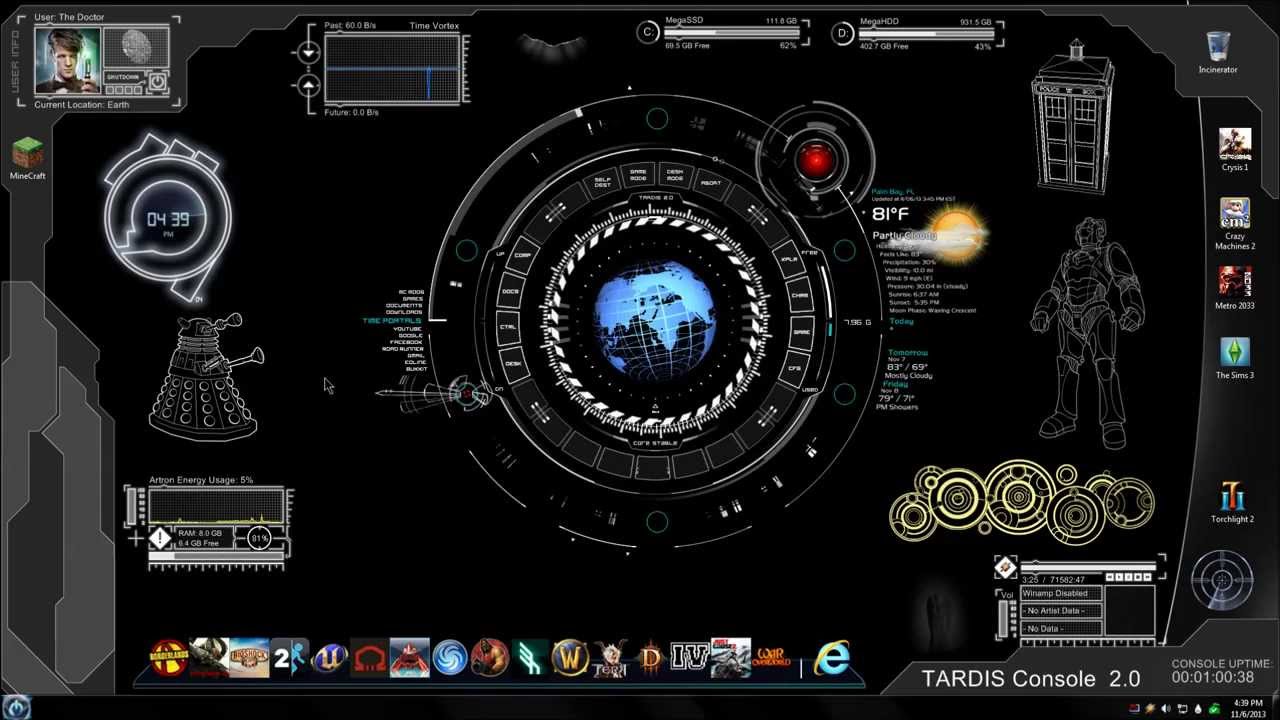The width and height of the screenshot is (1280, 720).
Task: Click the Windows Start orb
Action: pyautogui.click(x=15, y=707)
